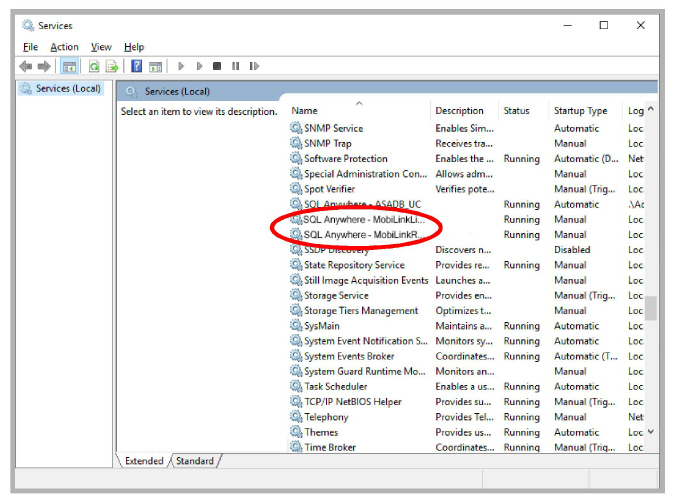
Task: Click the gear icon beside Storage Service
Action: click(296, 295)
